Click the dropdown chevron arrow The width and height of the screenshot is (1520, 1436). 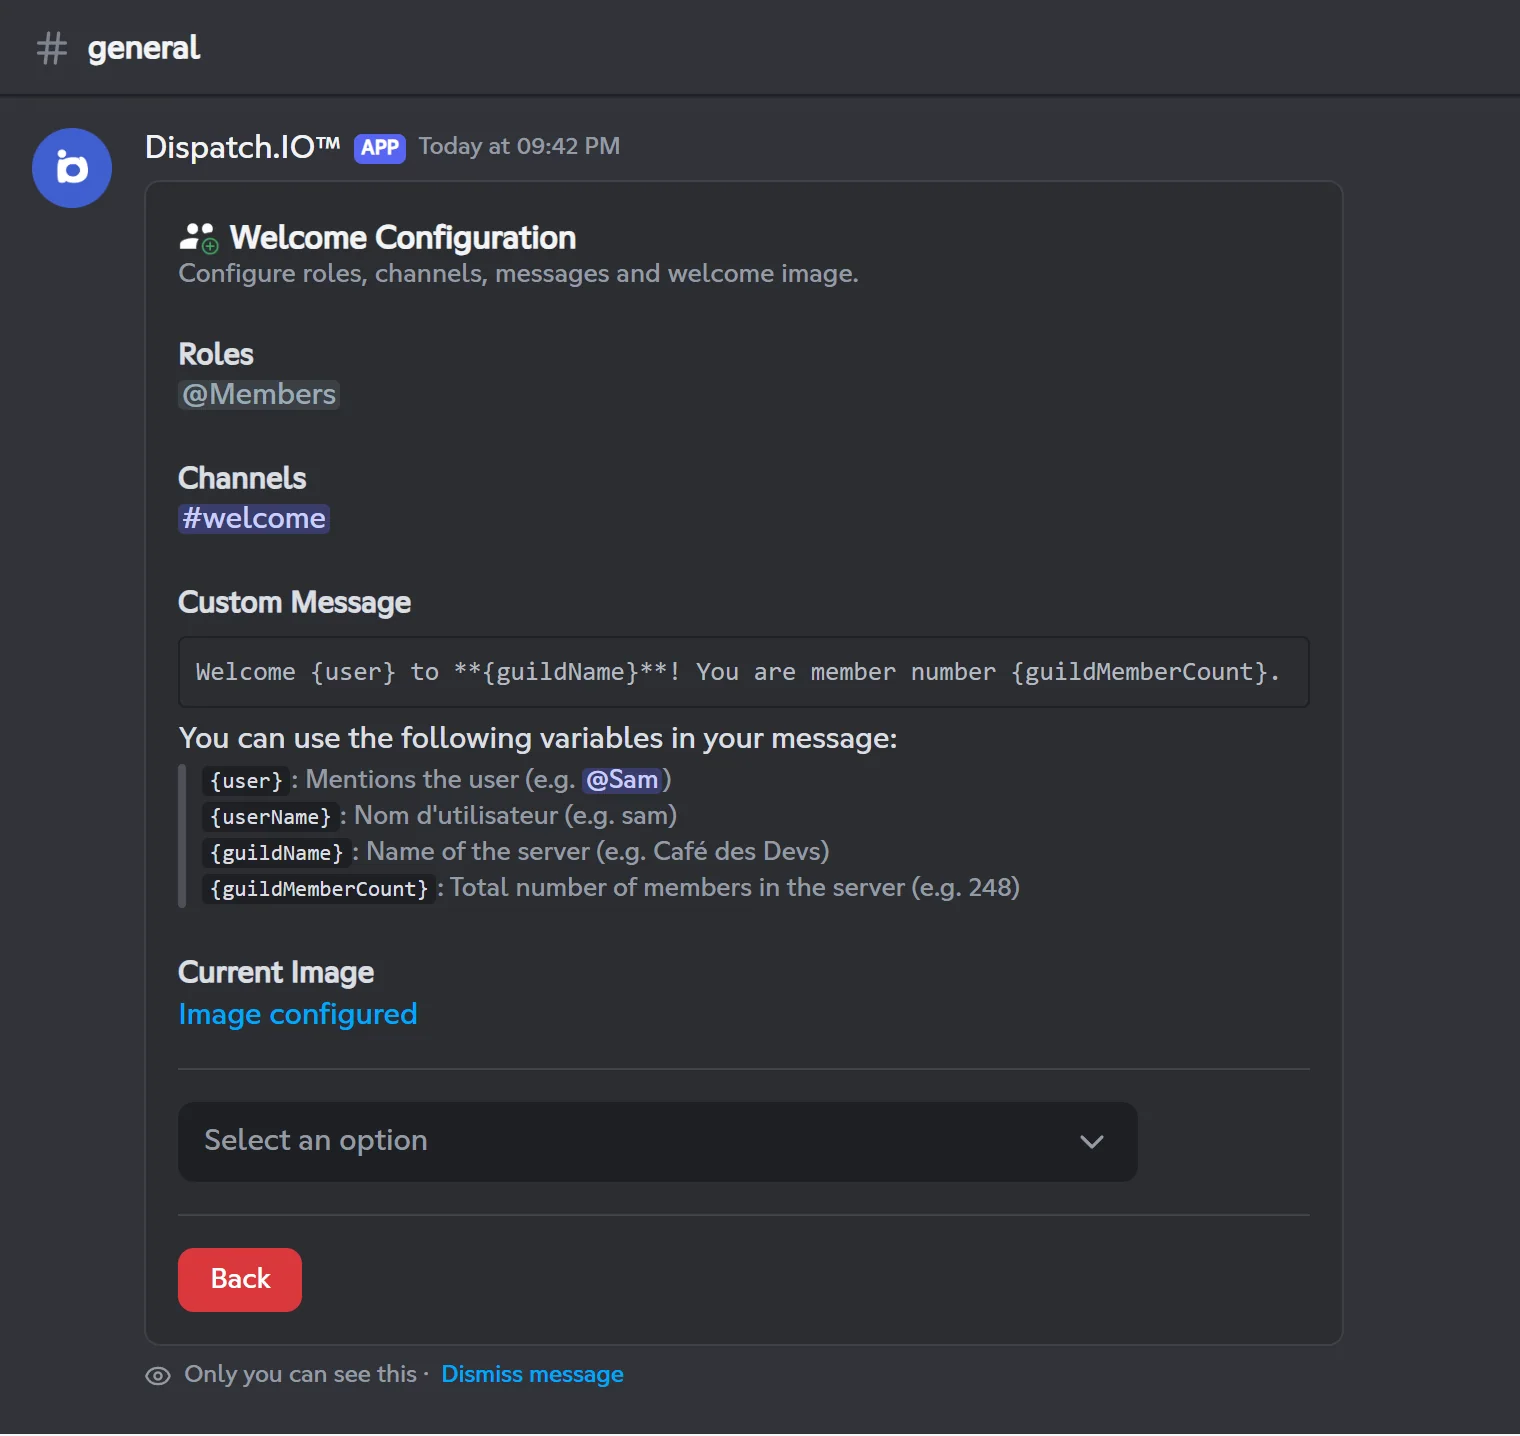tap(1092, 1142)
